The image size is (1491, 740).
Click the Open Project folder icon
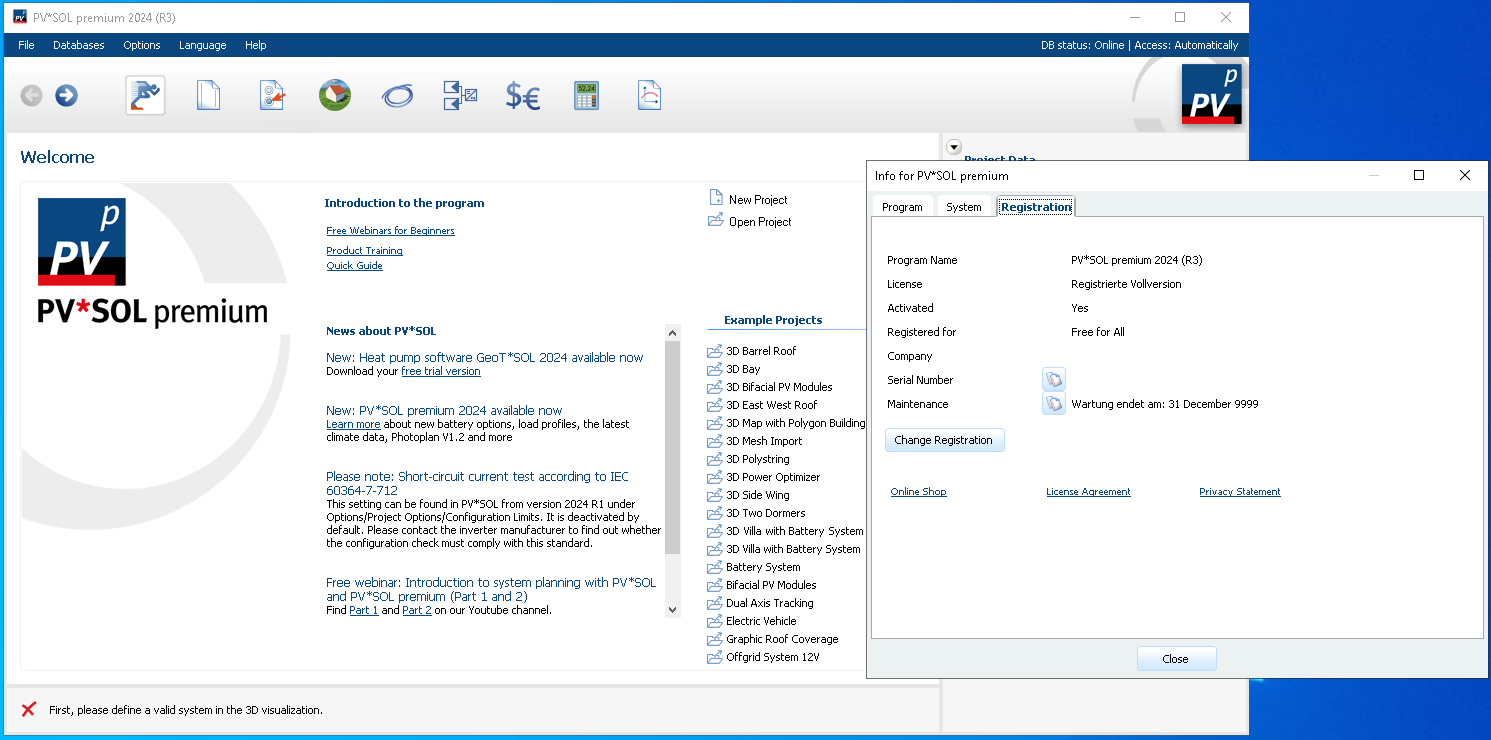point(715,220)
